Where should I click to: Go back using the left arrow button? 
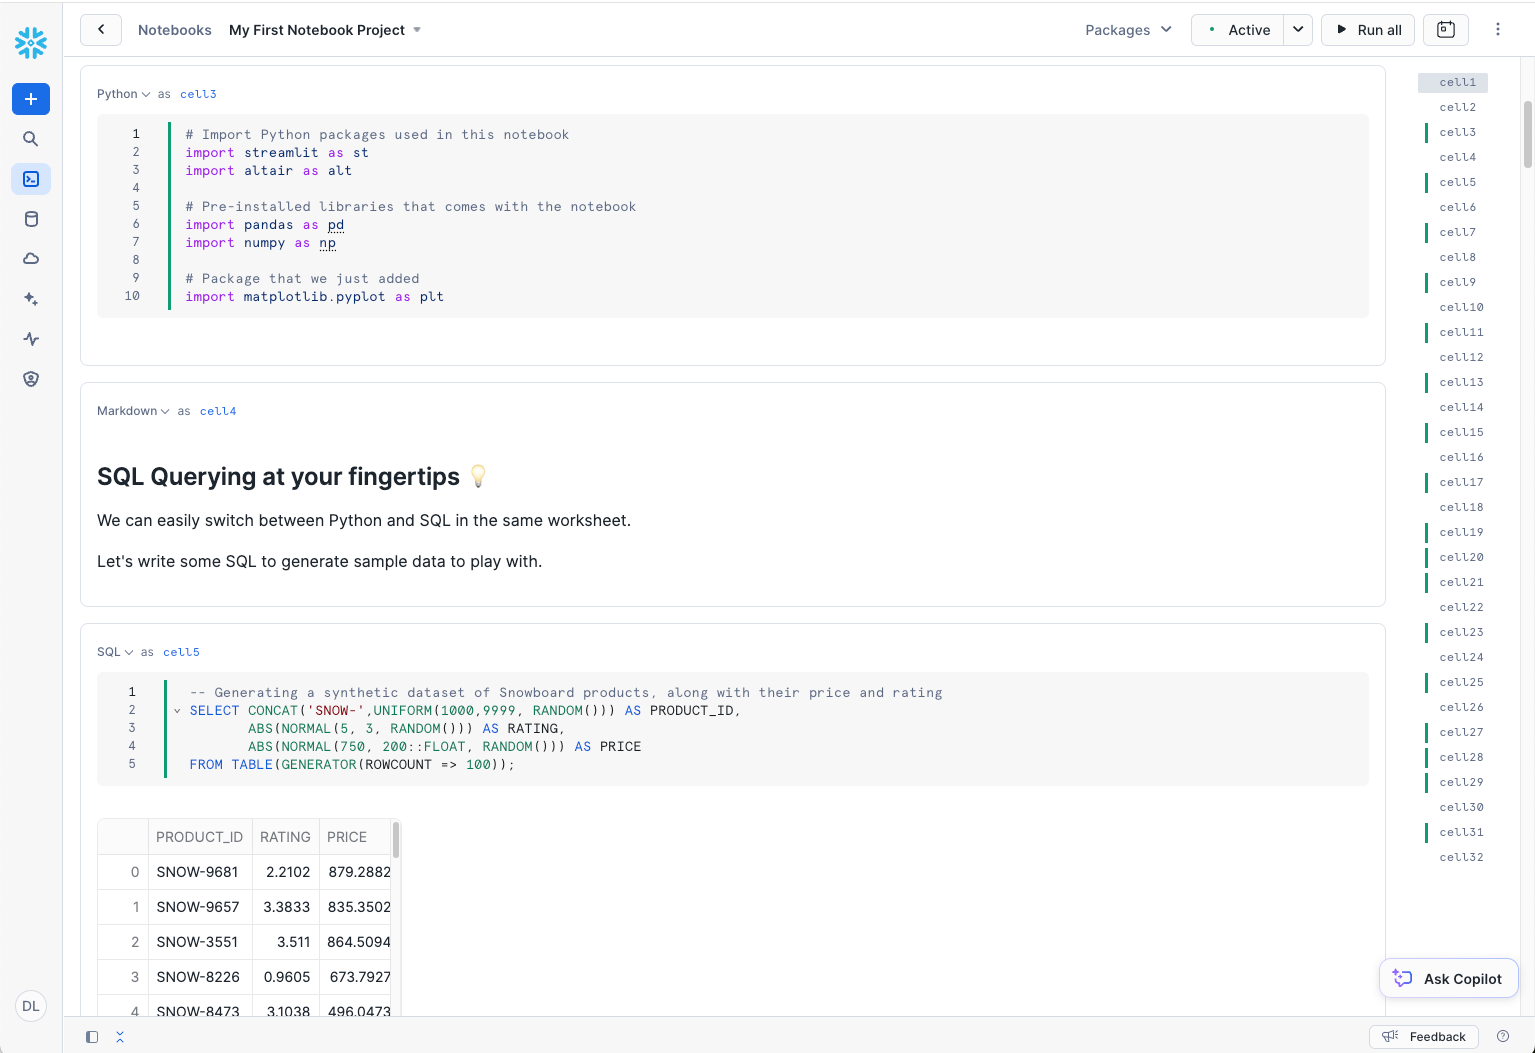(x=101, y=30)
